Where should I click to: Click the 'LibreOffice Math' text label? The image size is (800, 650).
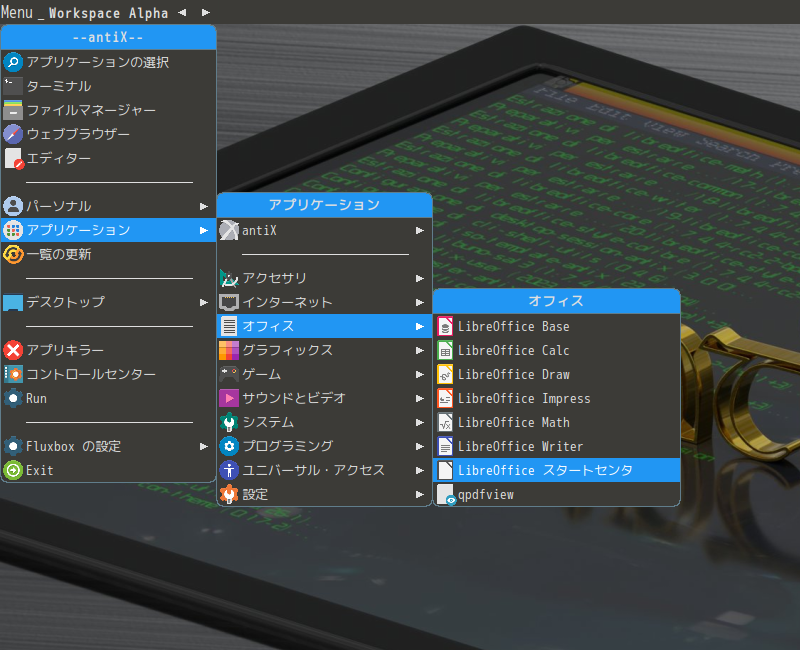(514, 422)
